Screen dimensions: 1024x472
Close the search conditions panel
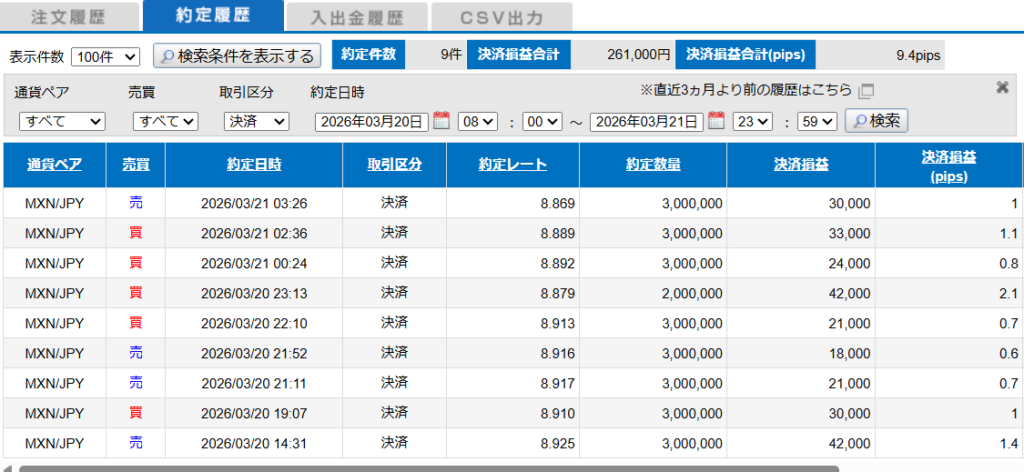(x=1002, y=88)
